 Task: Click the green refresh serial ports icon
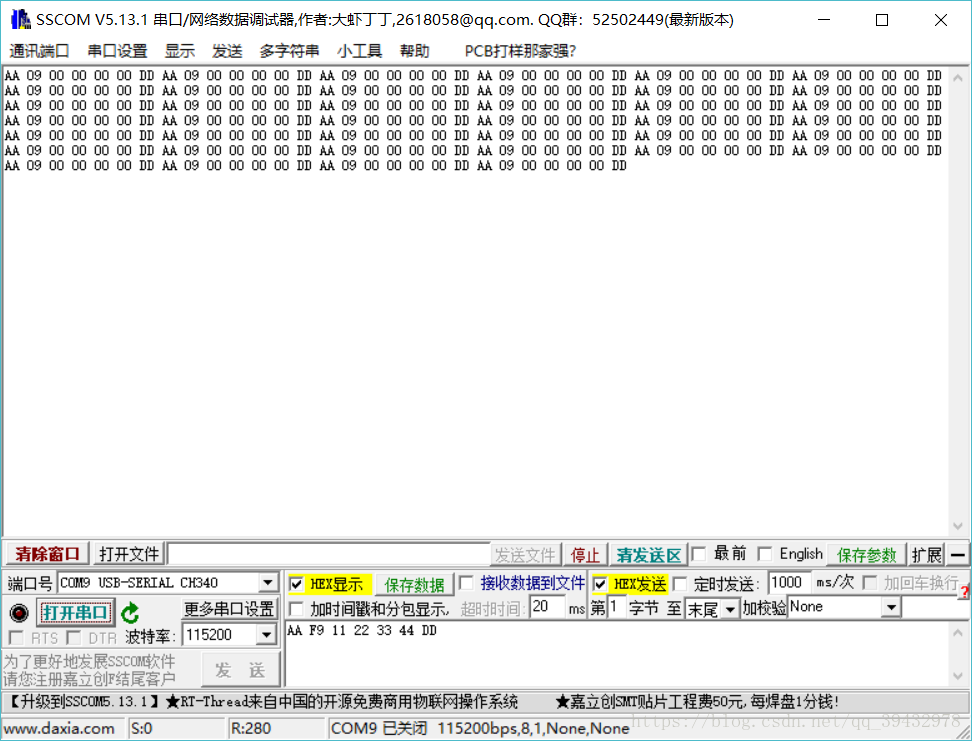click(132, 614)
